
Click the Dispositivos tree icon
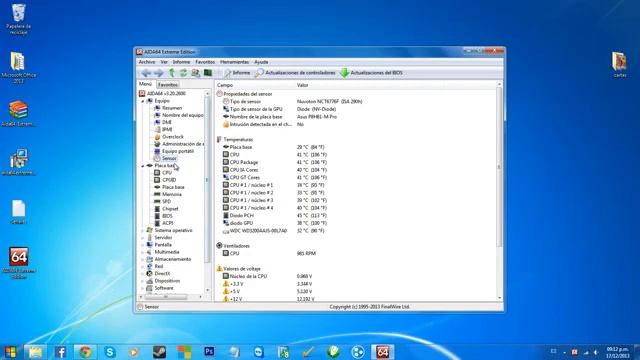pos(150,281)
